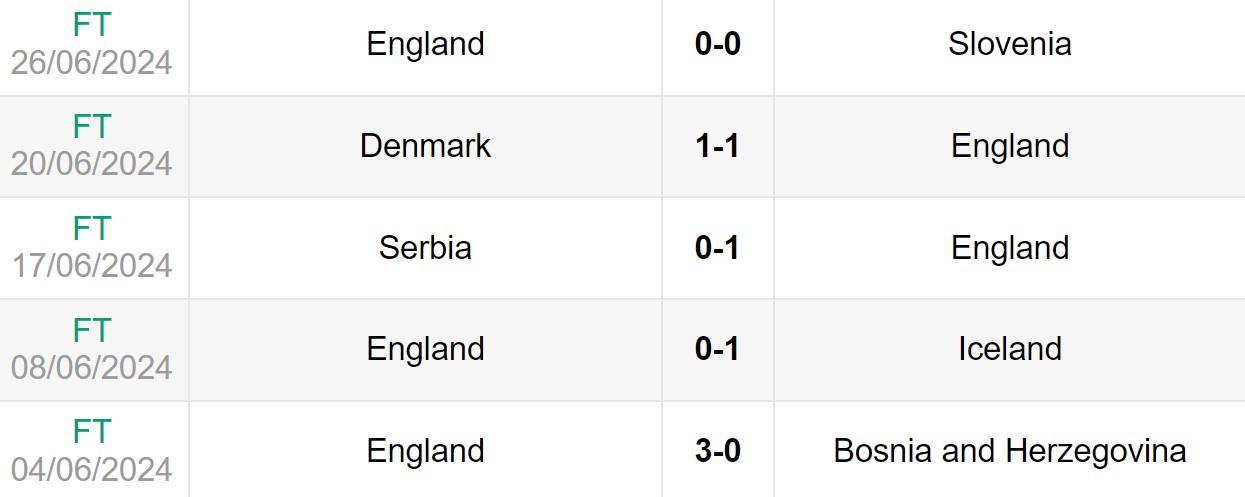The width and height of the screenshot is (1245, 497).
Task: Open the 3-0 England vs Bosnia score
Action: [x=717, y=451]
